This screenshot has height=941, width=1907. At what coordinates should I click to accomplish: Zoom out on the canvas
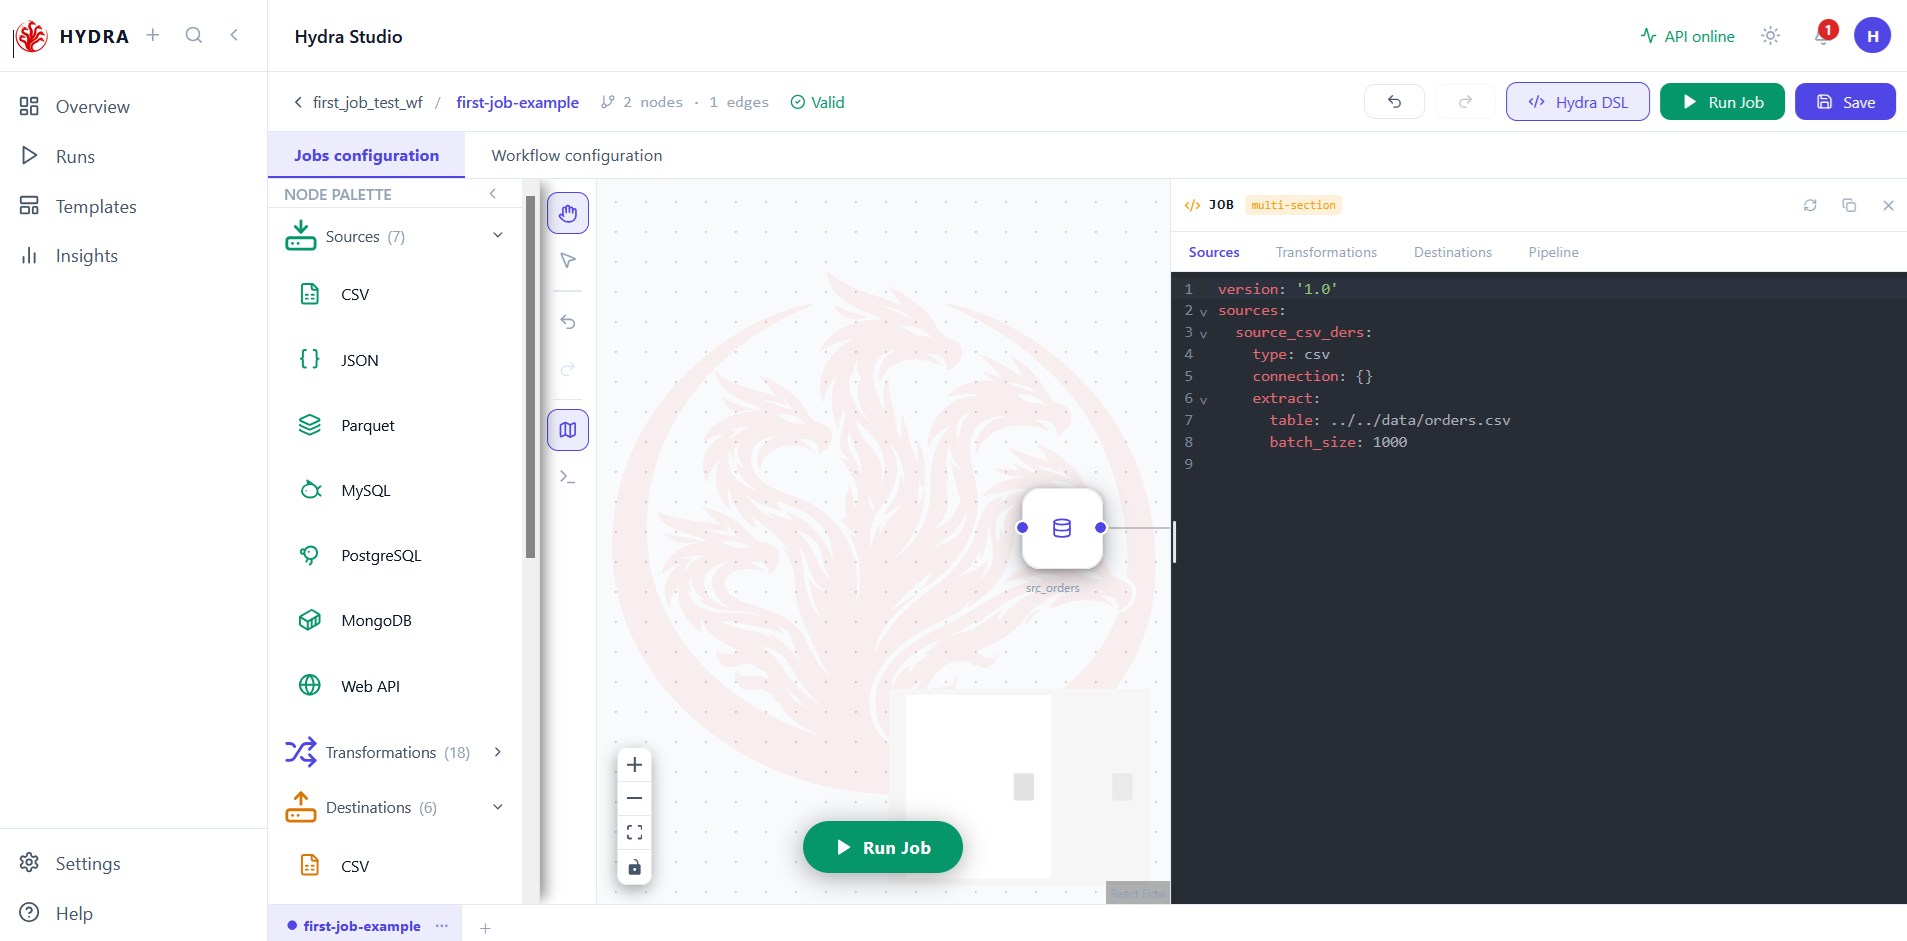click(634, 798)
